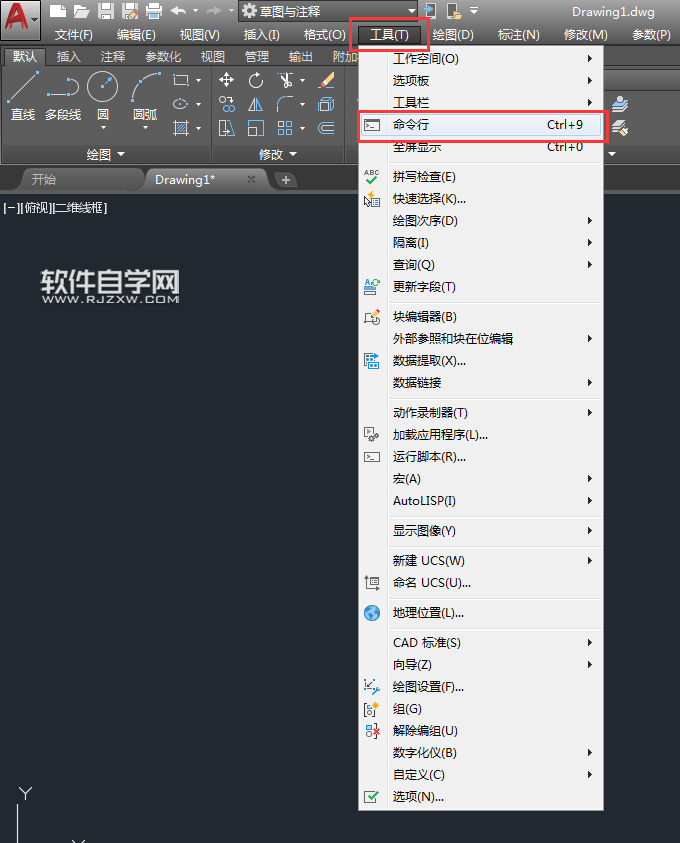
Task: Choose 命令行 Ctrl+9 from the menu
Action: tap(481, 125)
